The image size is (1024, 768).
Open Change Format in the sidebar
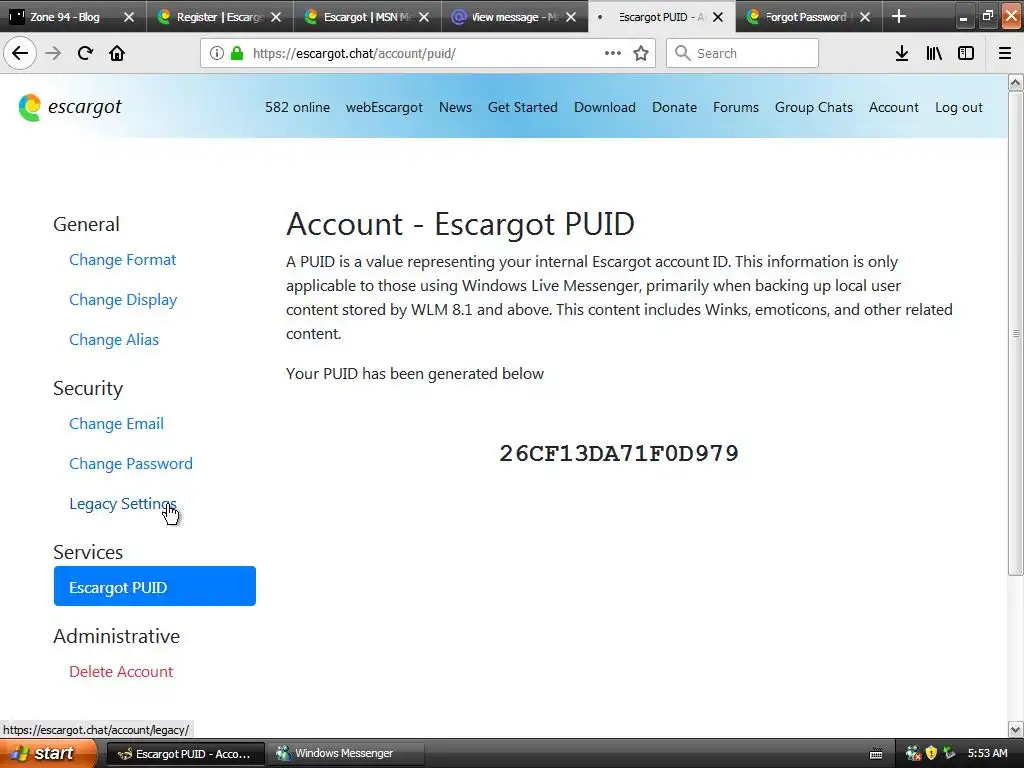pos(123,260)
